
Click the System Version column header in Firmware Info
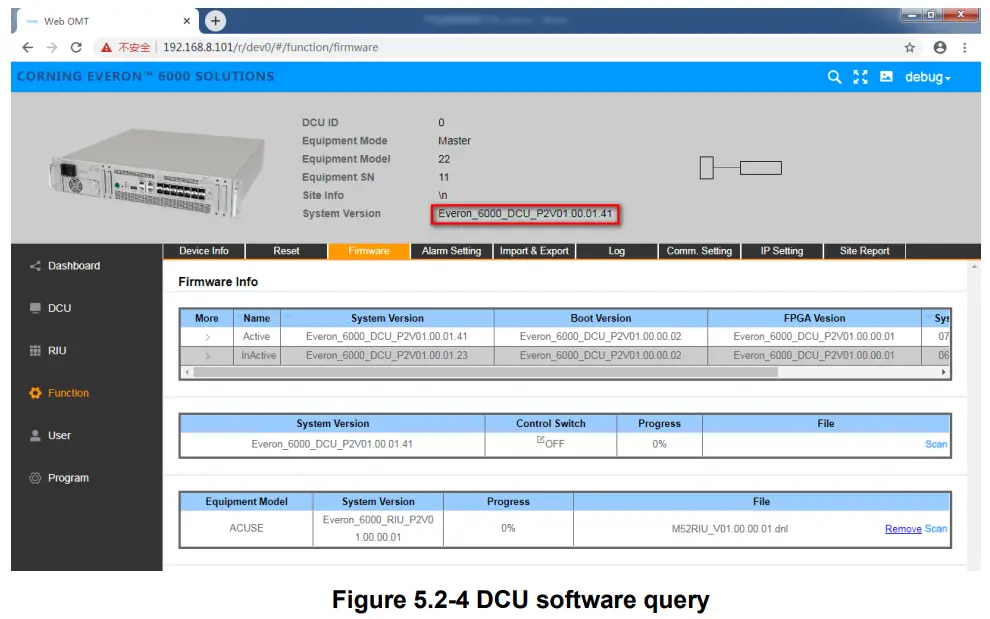tap(387, 318)
